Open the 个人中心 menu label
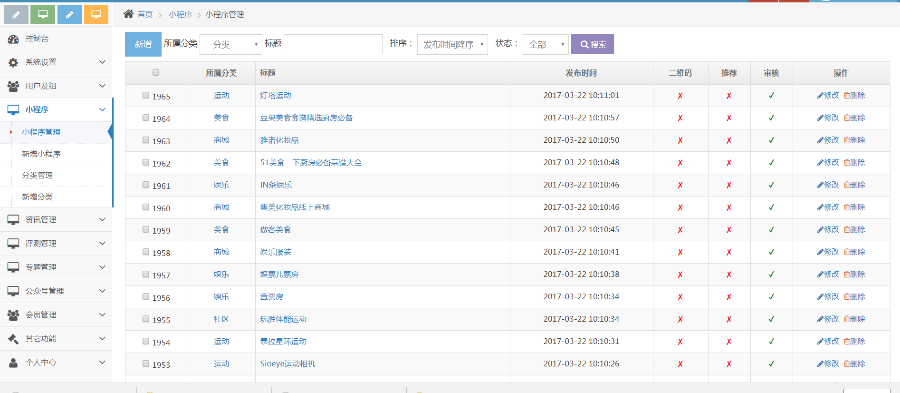This screenshot has height=393, width=900. coord(41,363)
